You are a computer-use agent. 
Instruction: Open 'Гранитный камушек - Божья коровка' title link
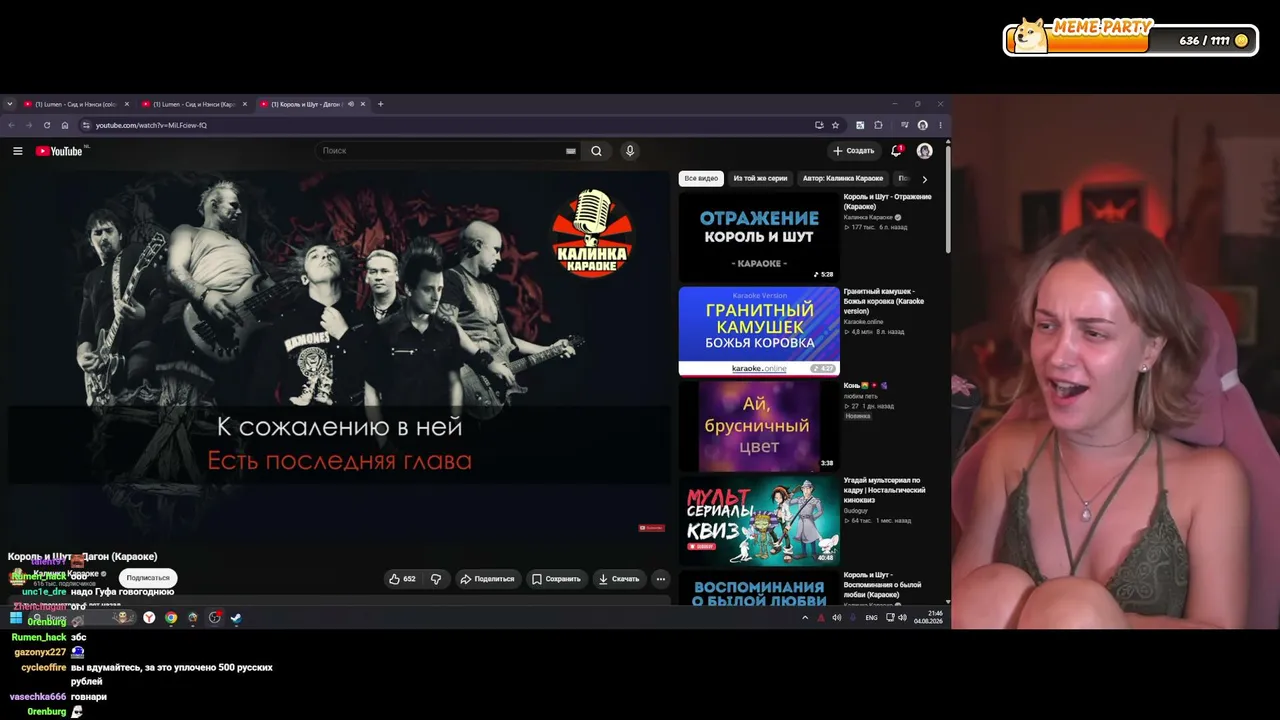[884, 301]
